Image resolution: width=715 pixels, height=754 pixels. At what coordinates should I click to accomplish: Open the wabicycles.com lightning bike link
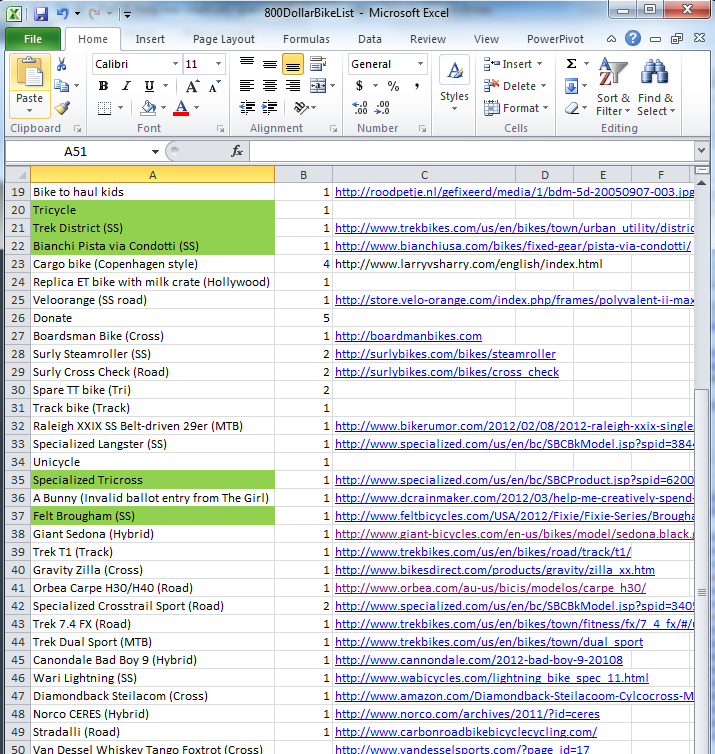coord(492,678)
